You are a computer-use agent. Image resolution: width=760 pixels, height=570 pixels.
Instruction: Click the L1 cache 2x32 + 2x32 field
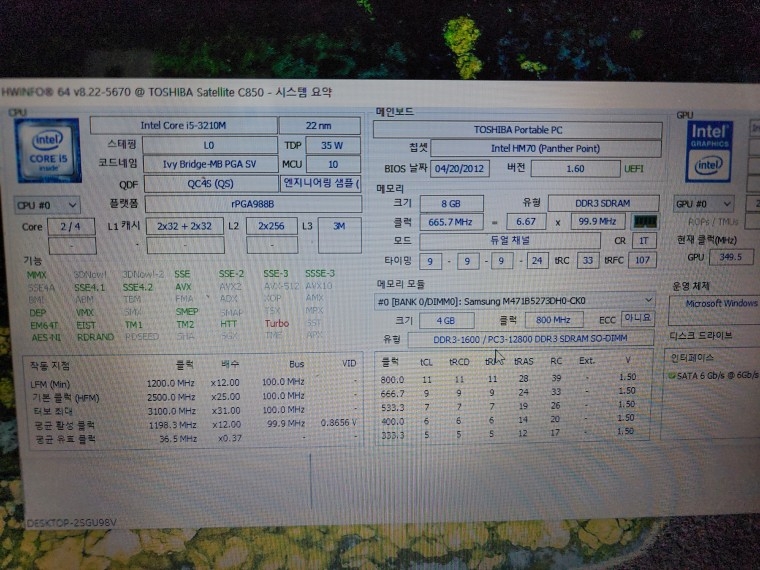pos(184,226)
